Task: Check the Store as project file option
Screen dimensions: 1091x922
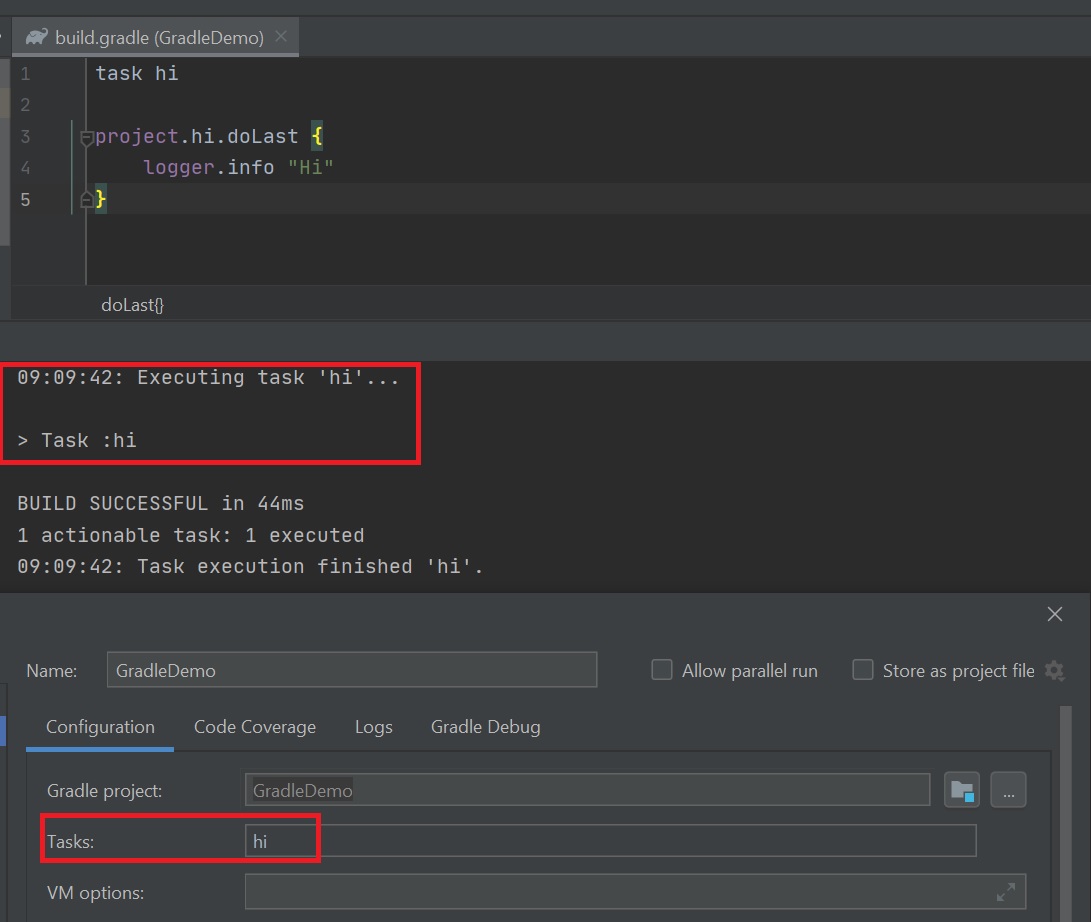Action: [x=862, y=670]
